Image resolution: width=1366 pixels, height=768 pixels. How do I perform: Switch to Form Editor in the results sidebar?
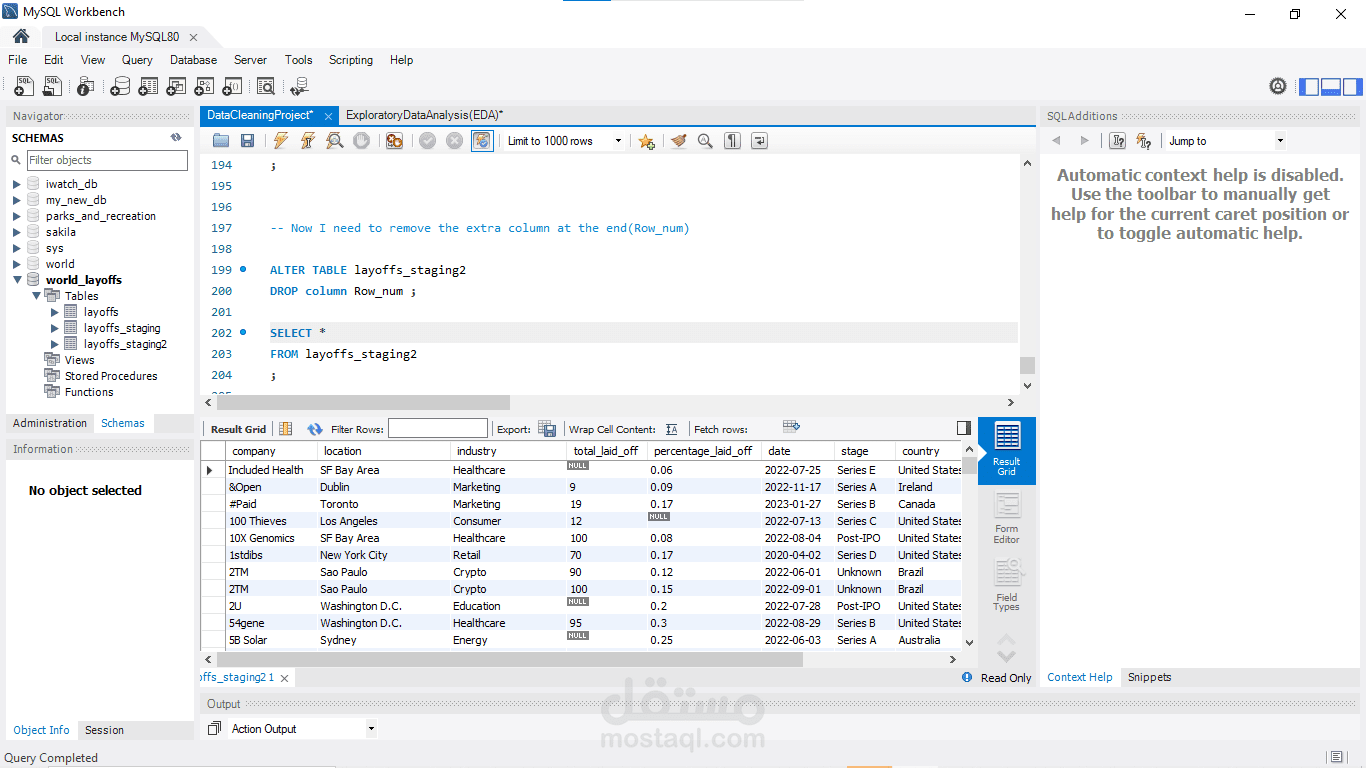coord(1006,517)
